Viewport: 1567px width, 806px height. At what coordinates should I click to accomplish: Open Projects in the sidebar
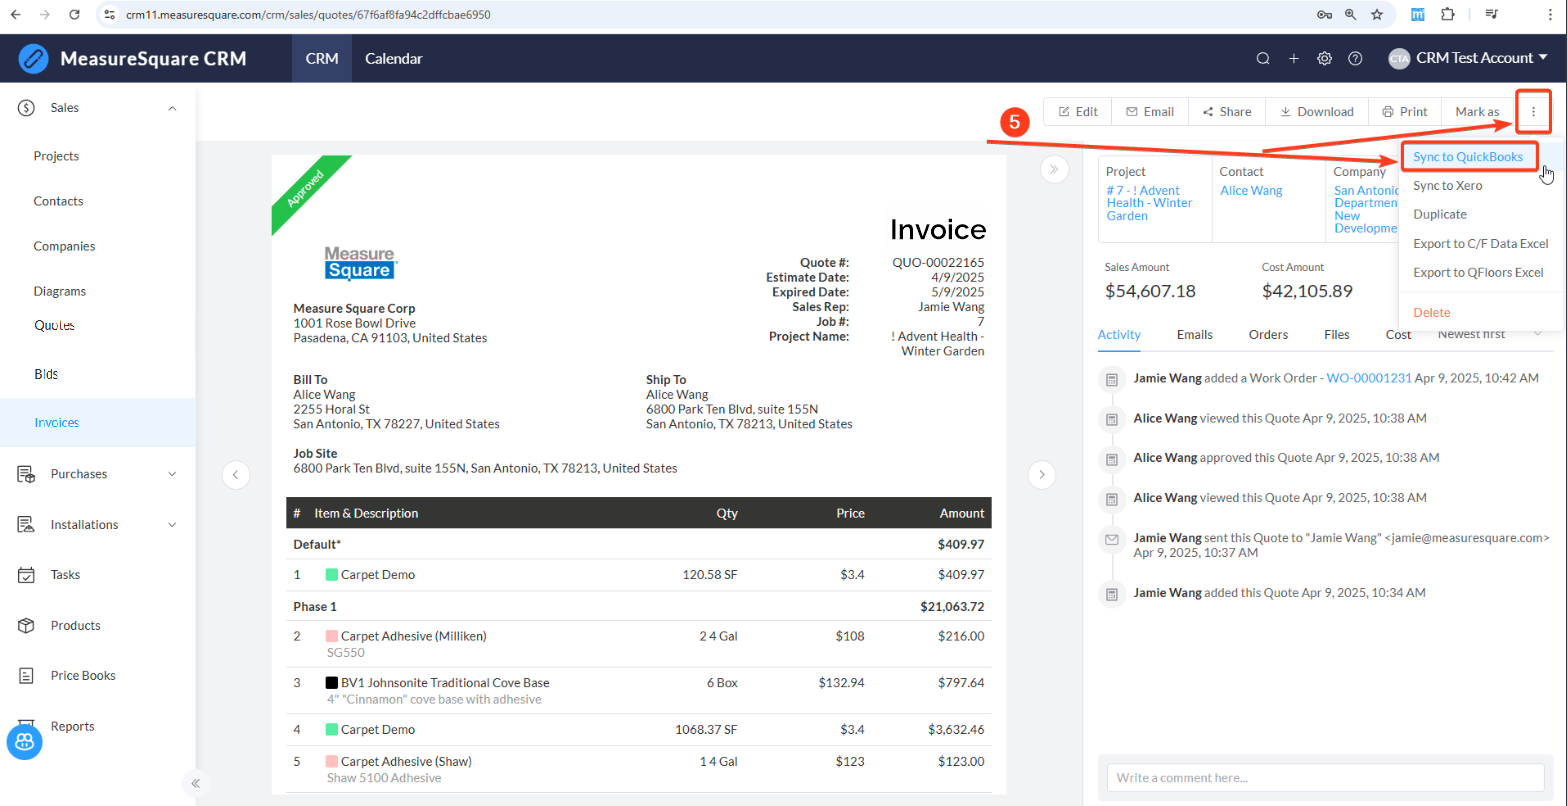(x=56, y=156)
